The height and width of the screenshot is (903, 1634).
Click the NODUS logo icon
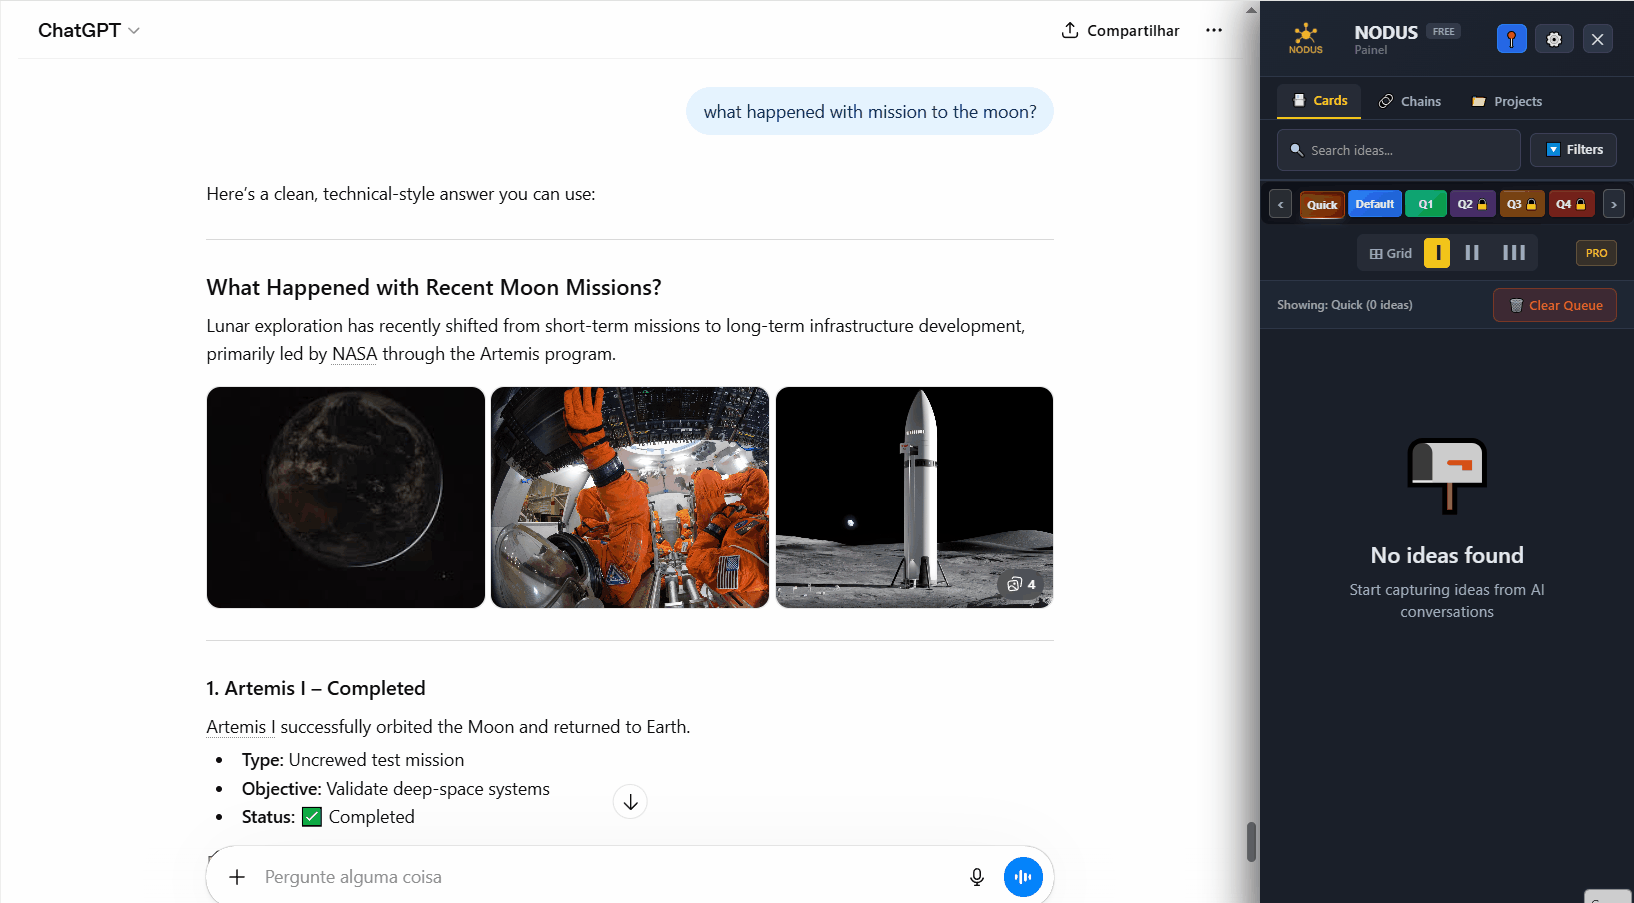coord(1306,33)
